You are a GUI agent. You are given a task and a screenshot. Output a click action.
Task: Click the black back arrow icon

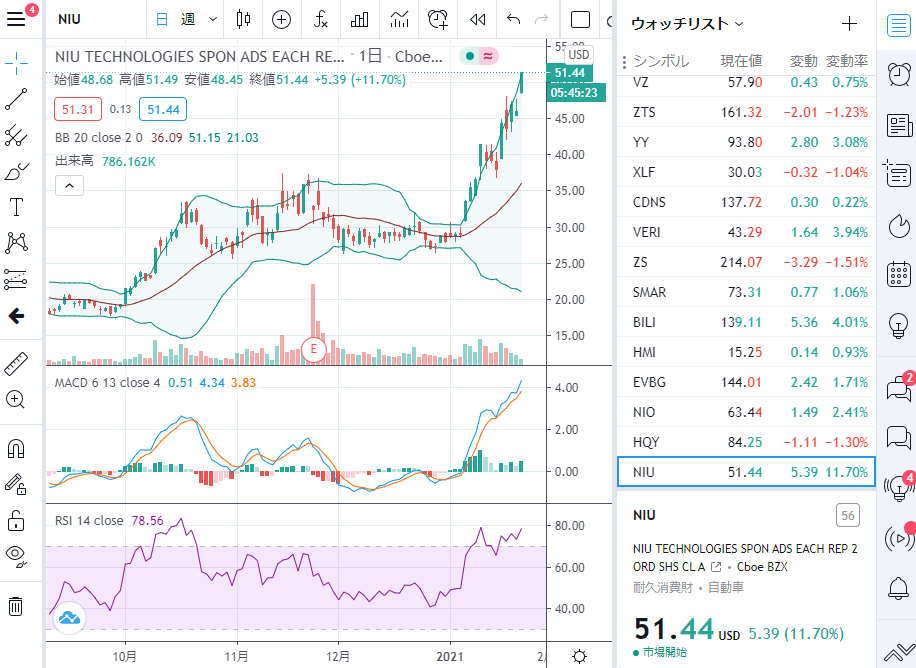click(x=16, y=316)
